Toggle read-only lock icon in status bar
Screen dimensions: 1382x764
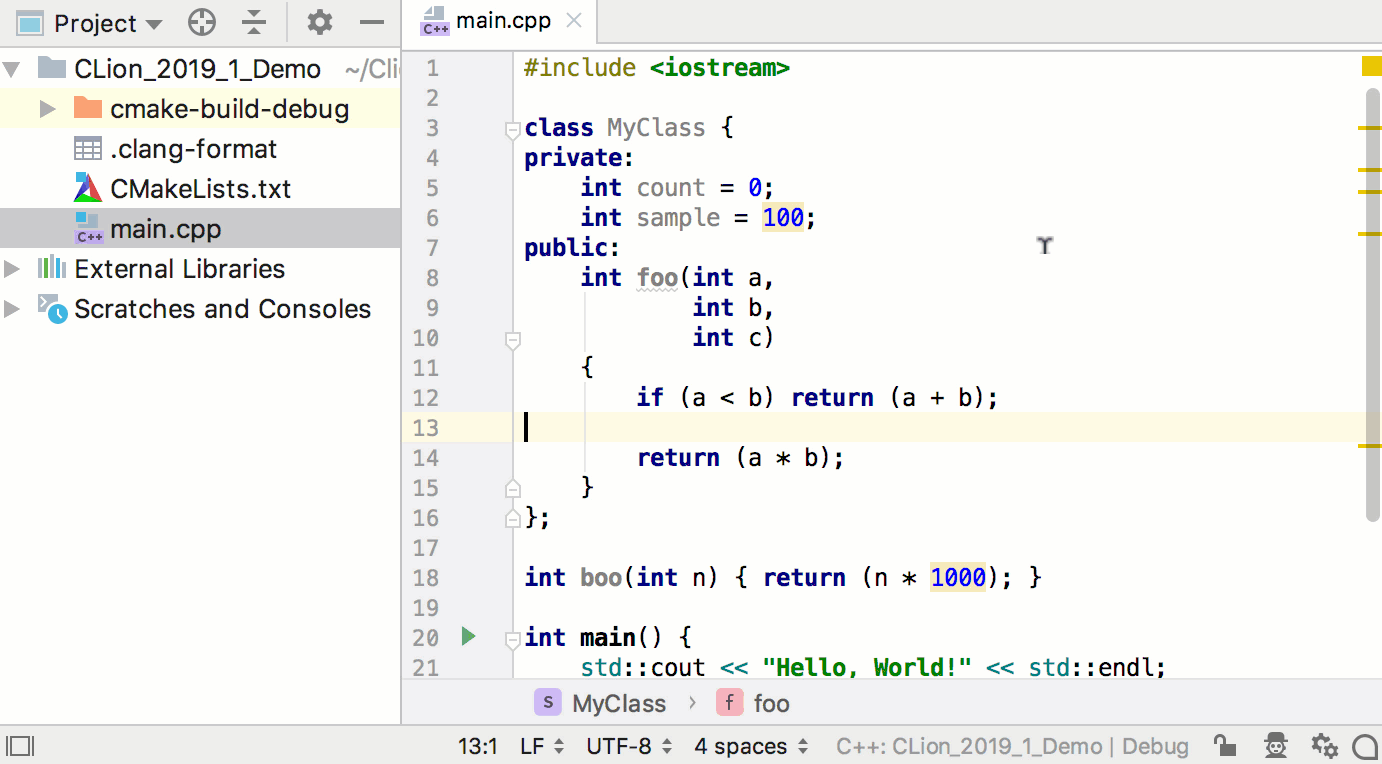(x=1223, y=746)
